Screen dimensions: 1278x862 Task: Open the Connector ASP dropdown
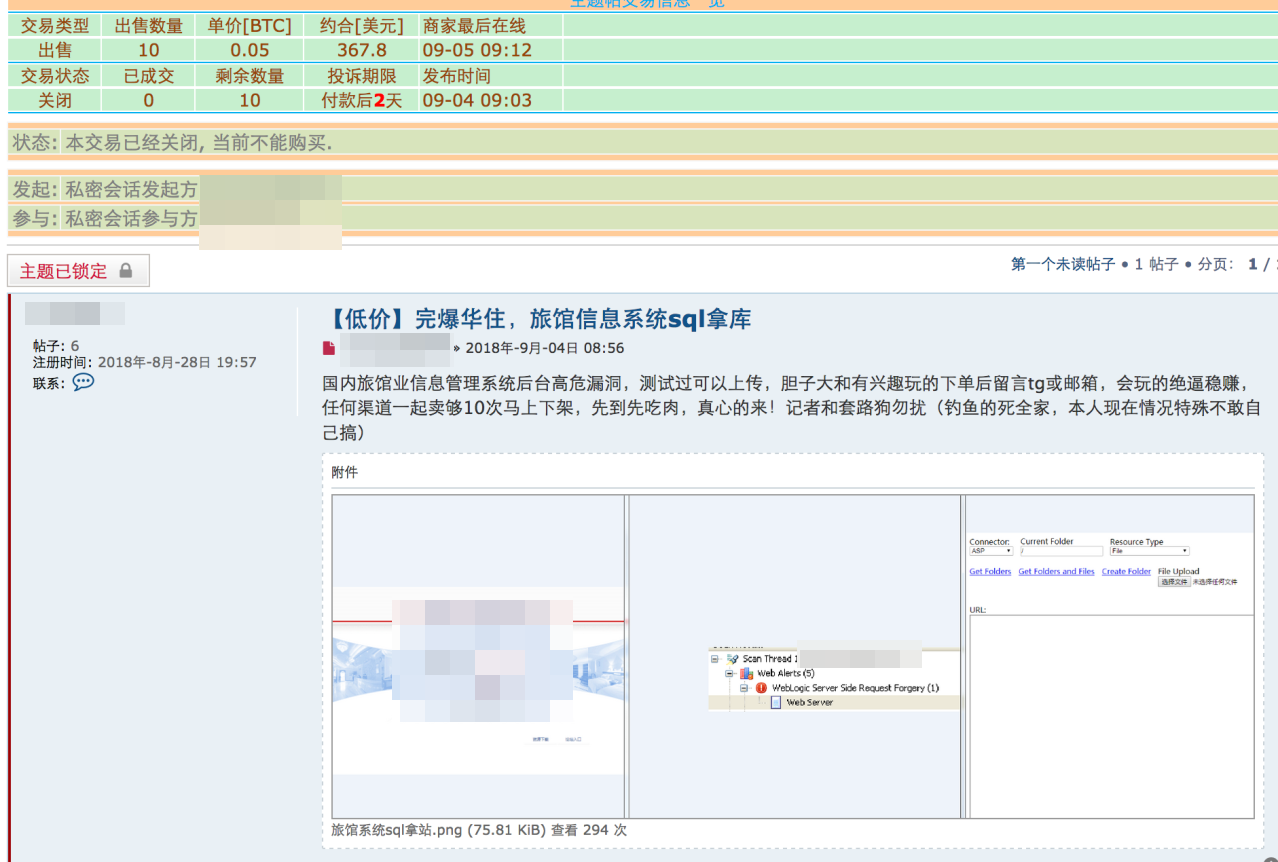click(991, 551)
